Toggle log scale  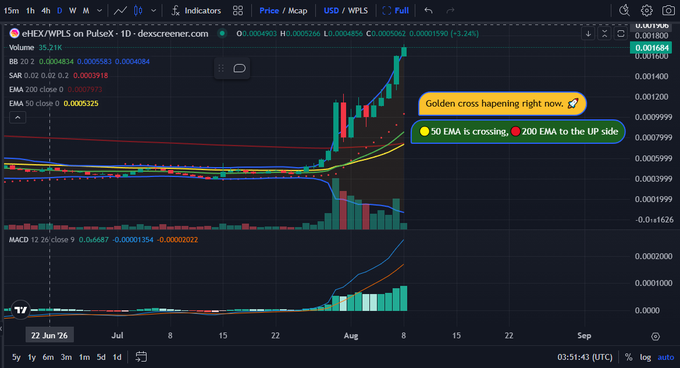[x=645, y=357]
